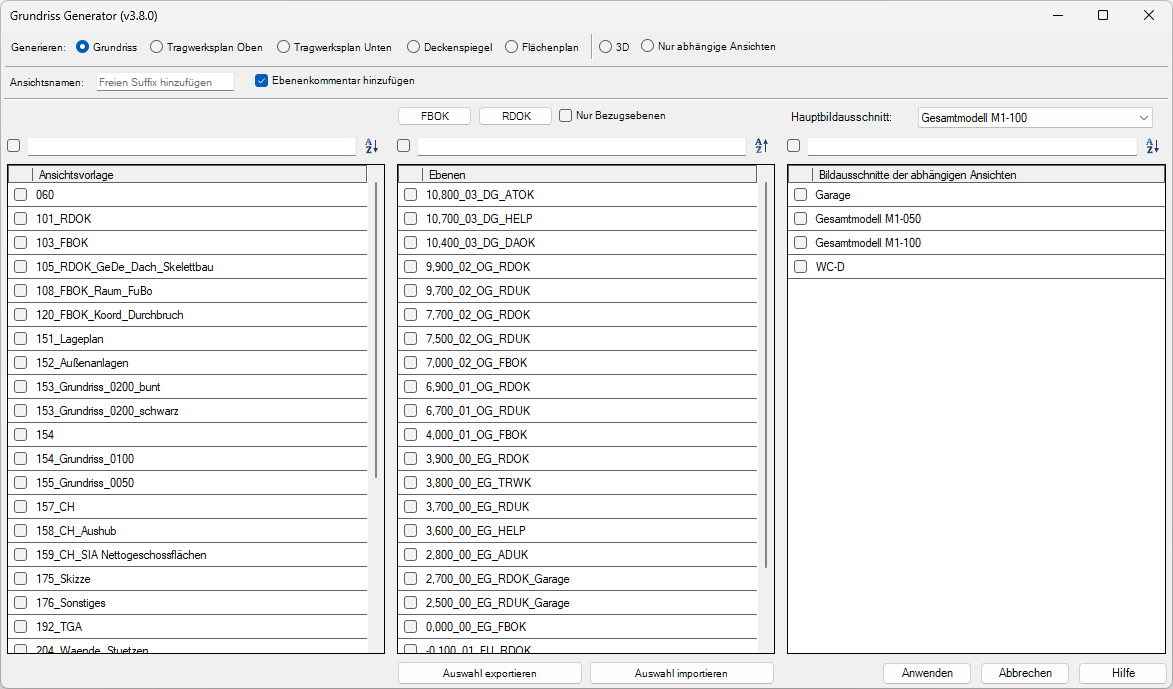Uncheck Ebenenkommentar hinzufügen

262,82
